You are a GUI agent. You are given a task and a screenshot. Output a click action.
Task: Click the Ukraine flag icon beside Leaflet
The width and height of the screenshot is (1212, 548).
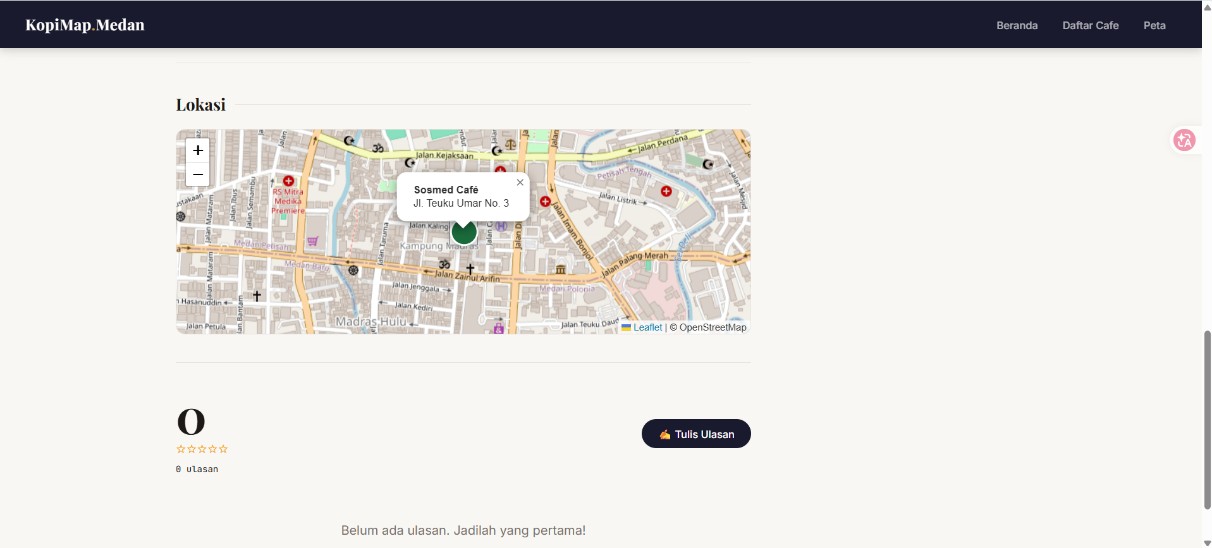click(x=626, y=327)
